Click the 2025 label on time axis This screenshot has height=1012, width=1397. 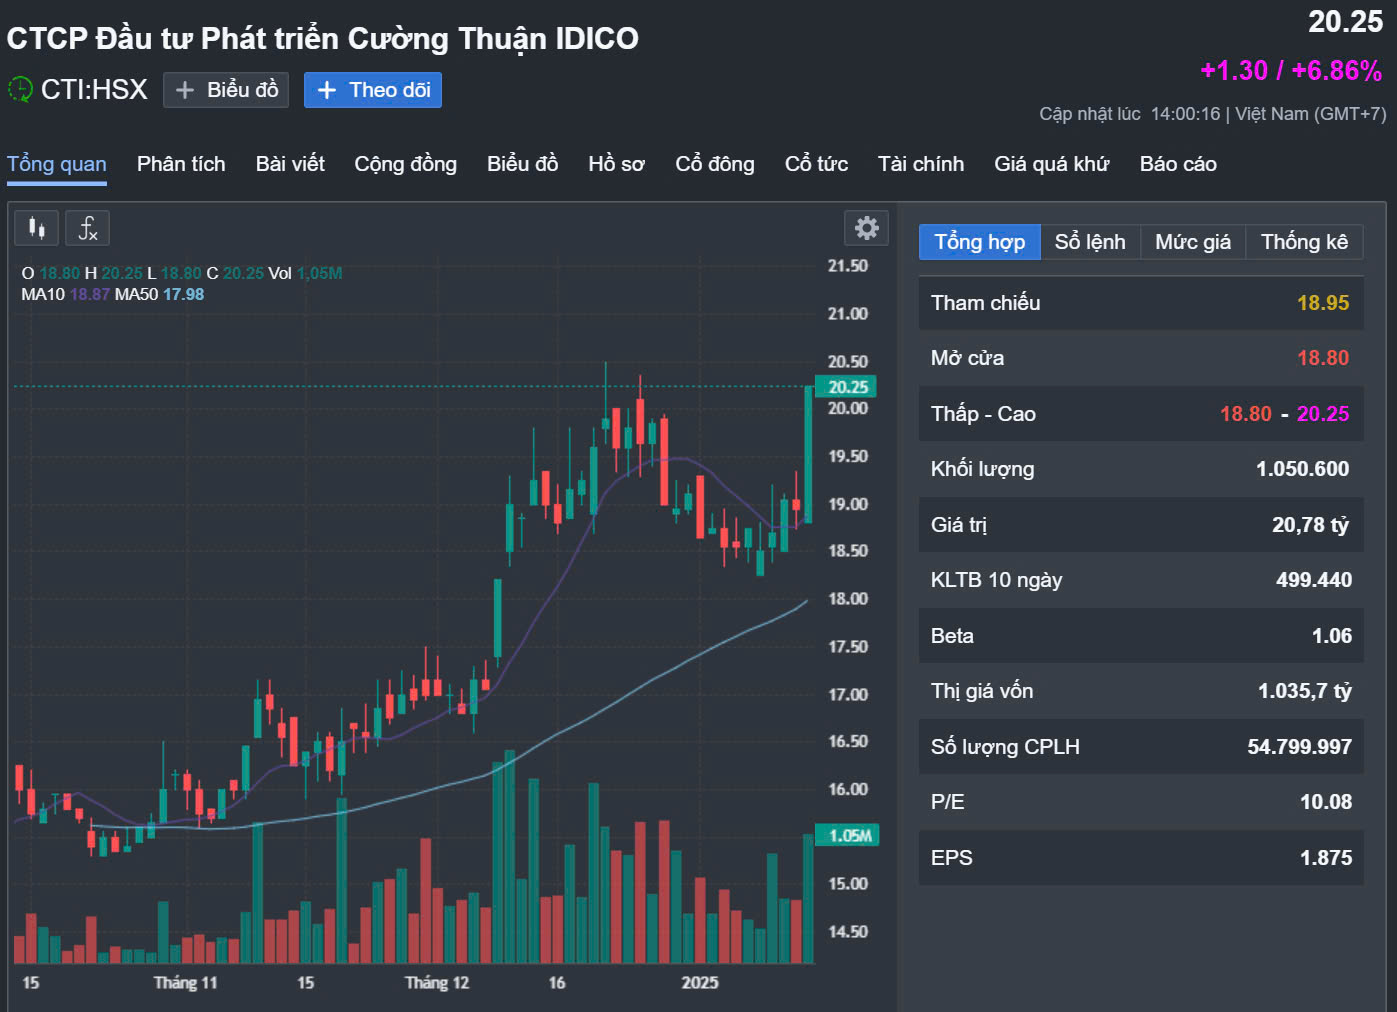click(700, 983)
